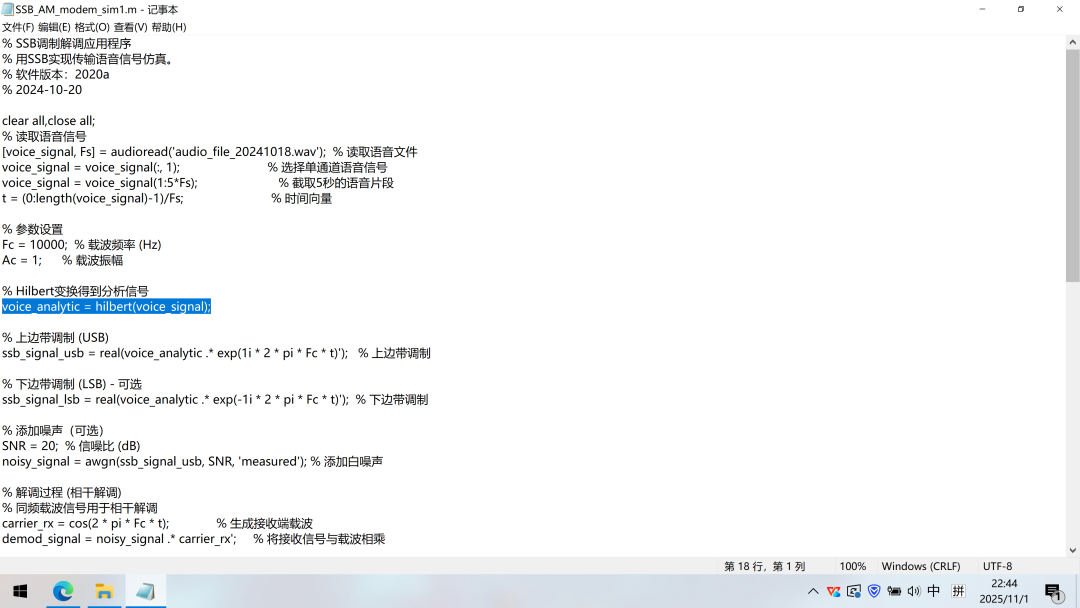Close the Notepad window
The width and height of the screenshot is (1080, 608).
1059,9
